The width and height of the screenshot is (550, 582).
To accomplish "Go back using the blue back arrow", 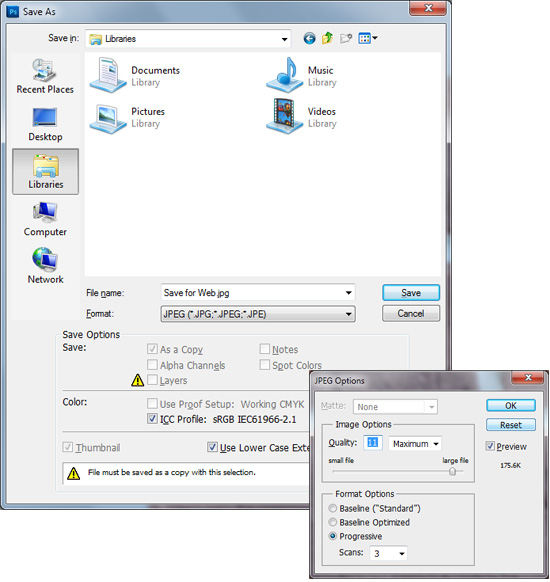I will tap(309, 38).
